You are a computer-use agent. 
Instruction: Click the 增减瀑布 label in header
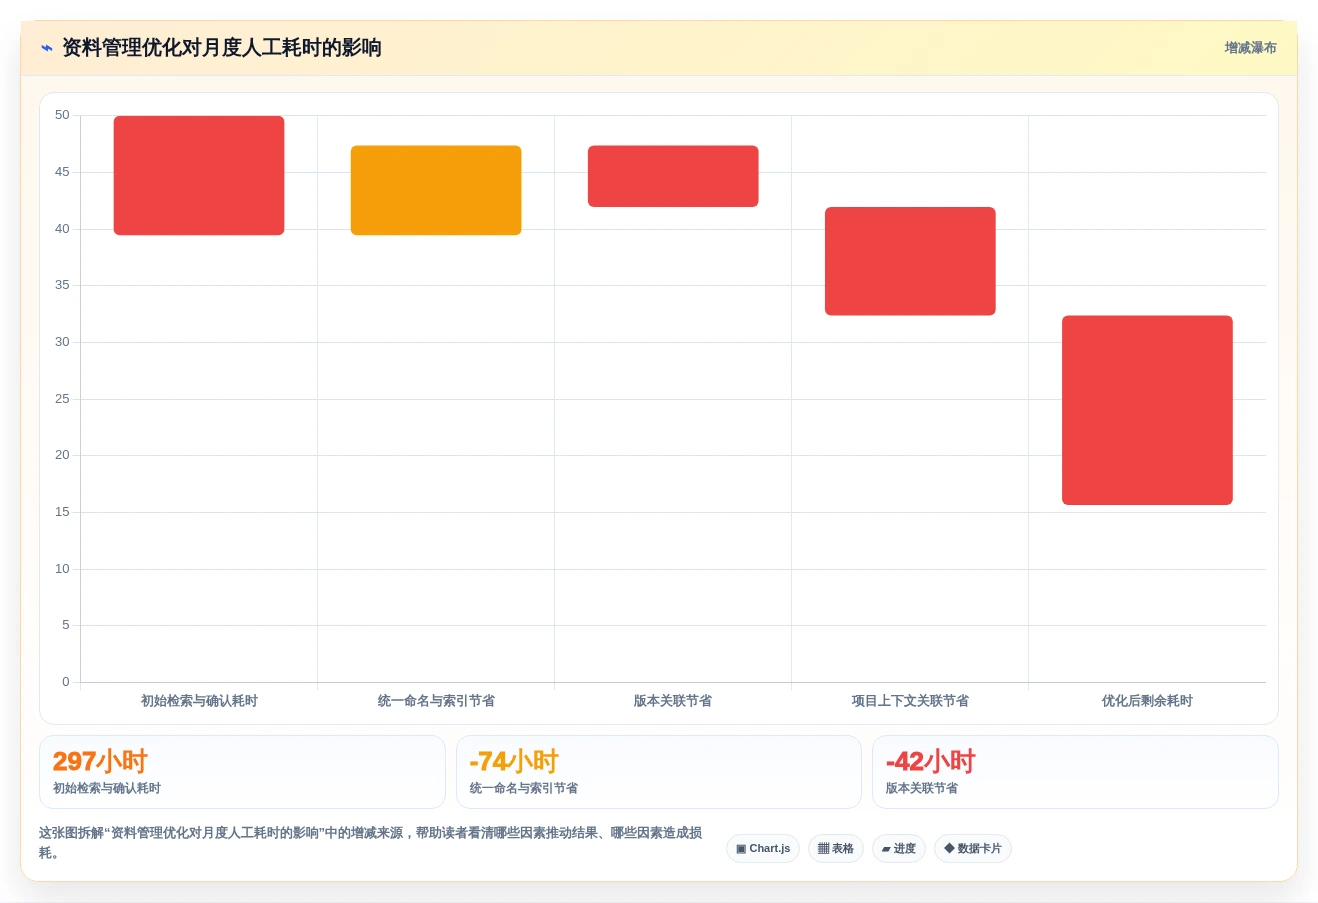pyautogui.click(x=1250, y=48)
